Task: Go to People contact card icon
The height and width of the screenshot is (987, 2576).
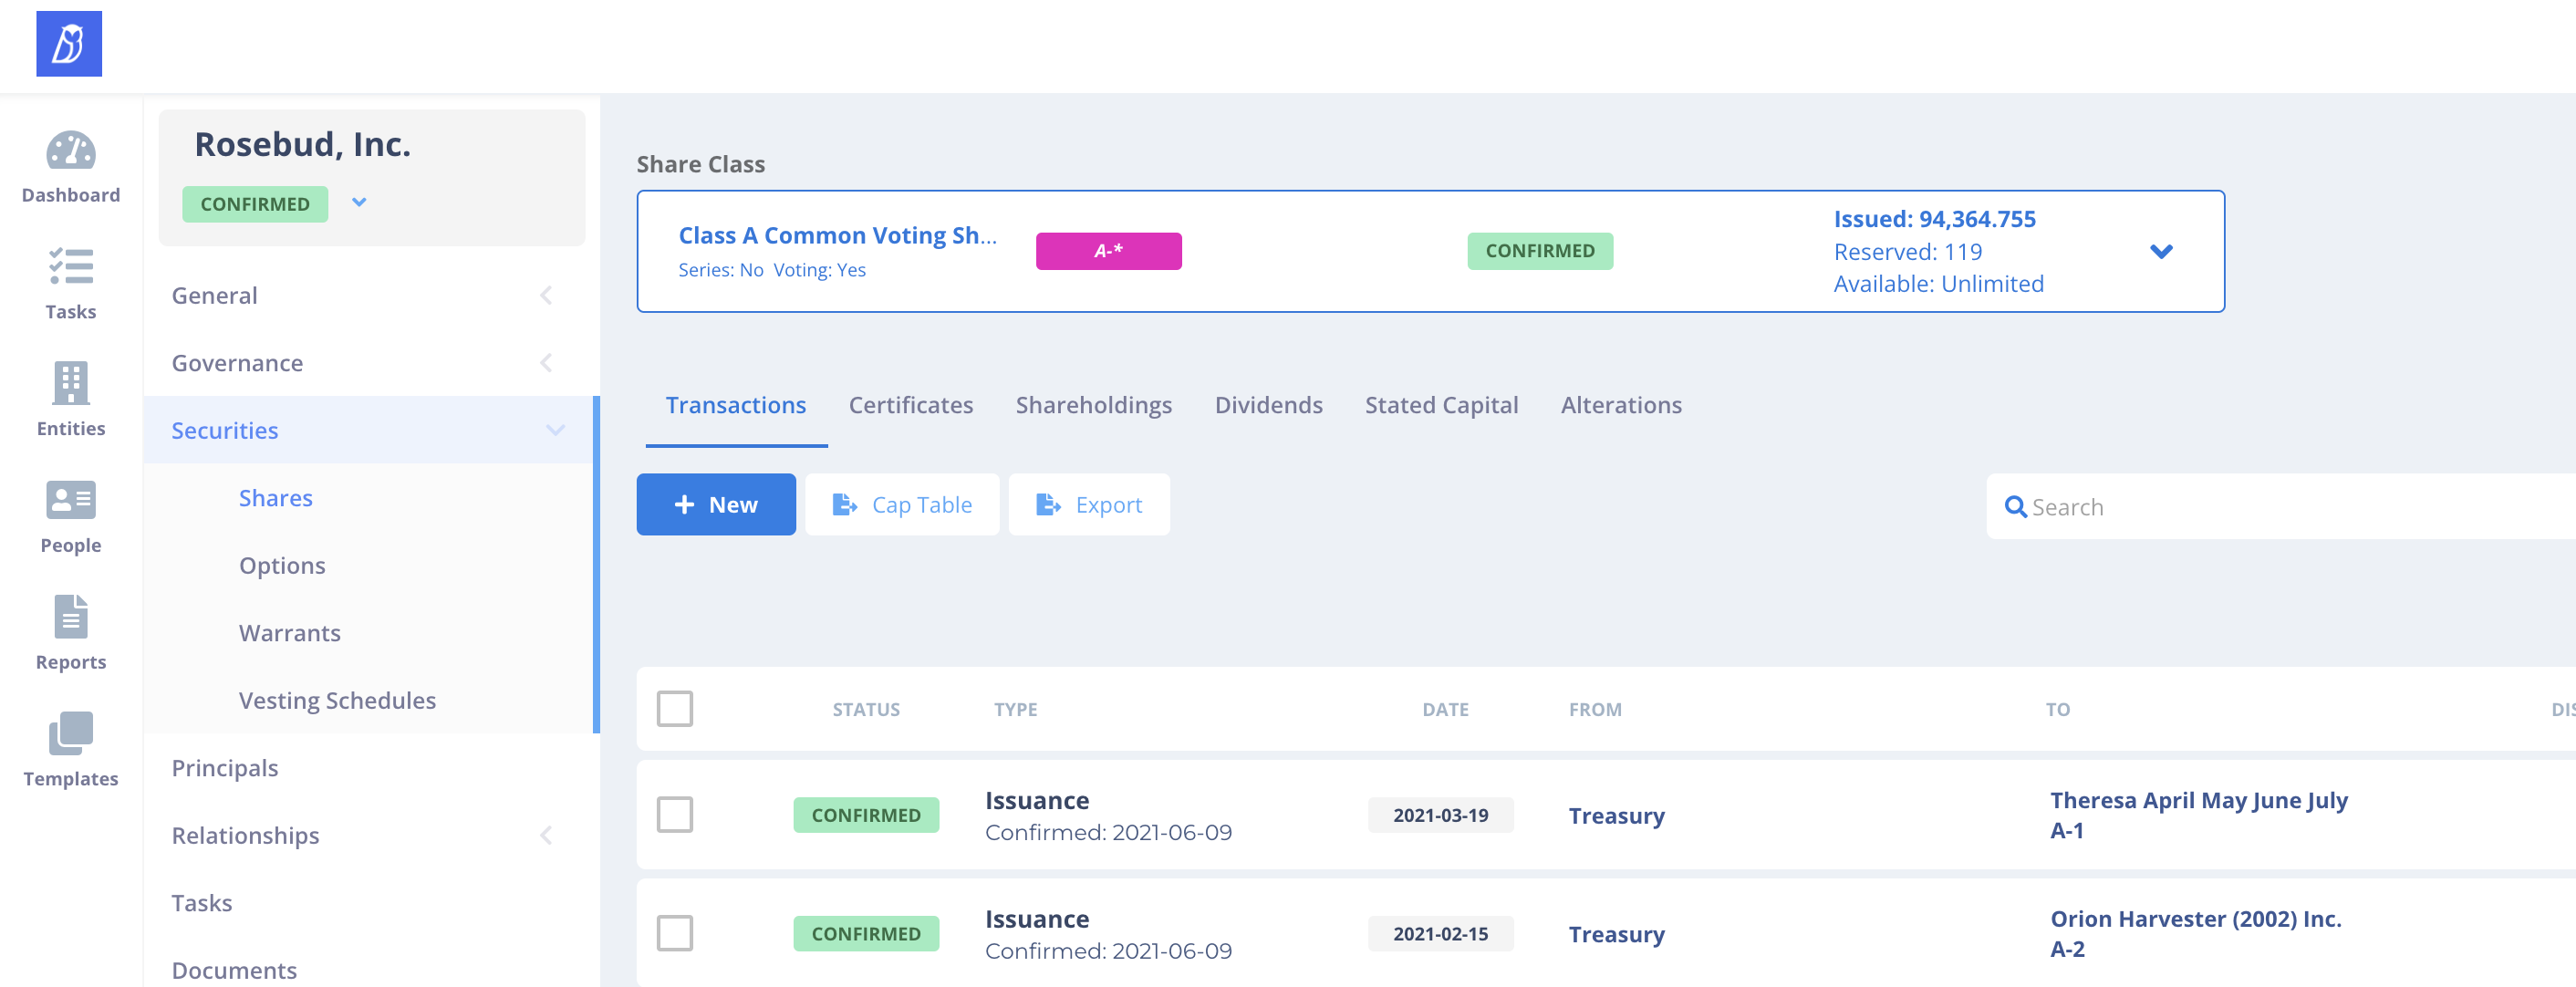Action: coord(70,500)
